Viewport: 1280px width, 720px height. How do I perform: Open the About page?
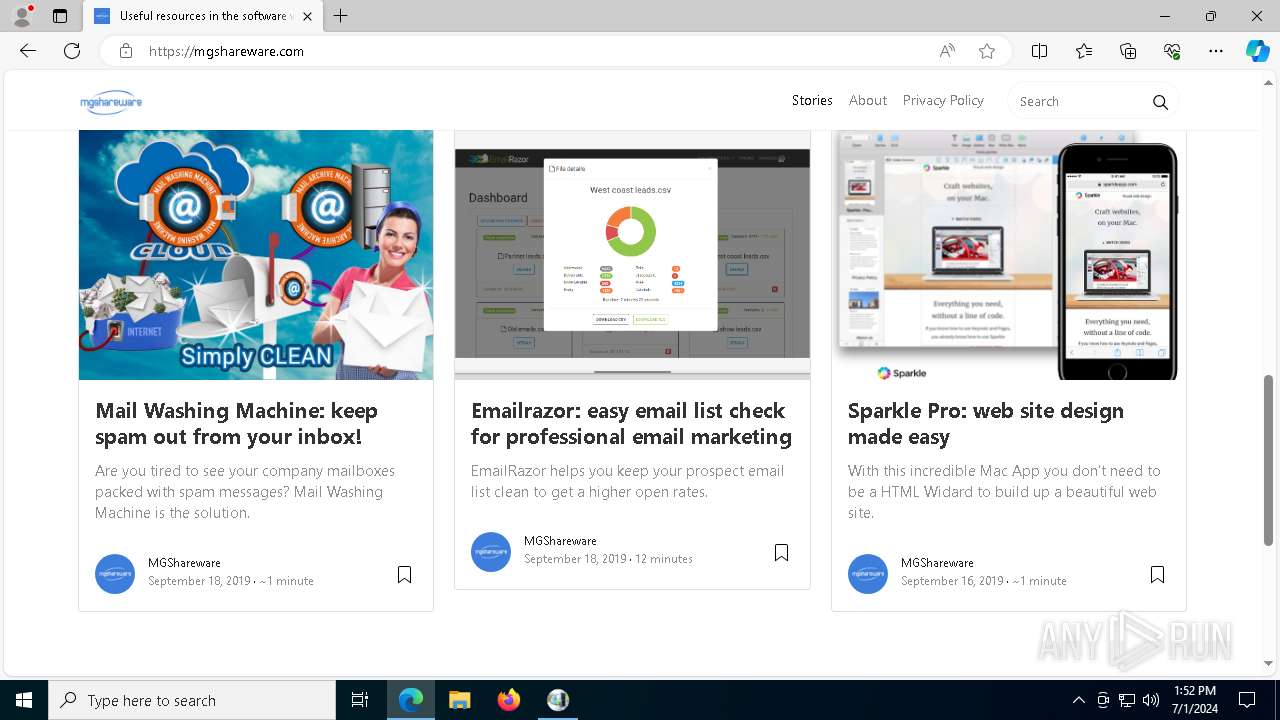coord(868,100)
